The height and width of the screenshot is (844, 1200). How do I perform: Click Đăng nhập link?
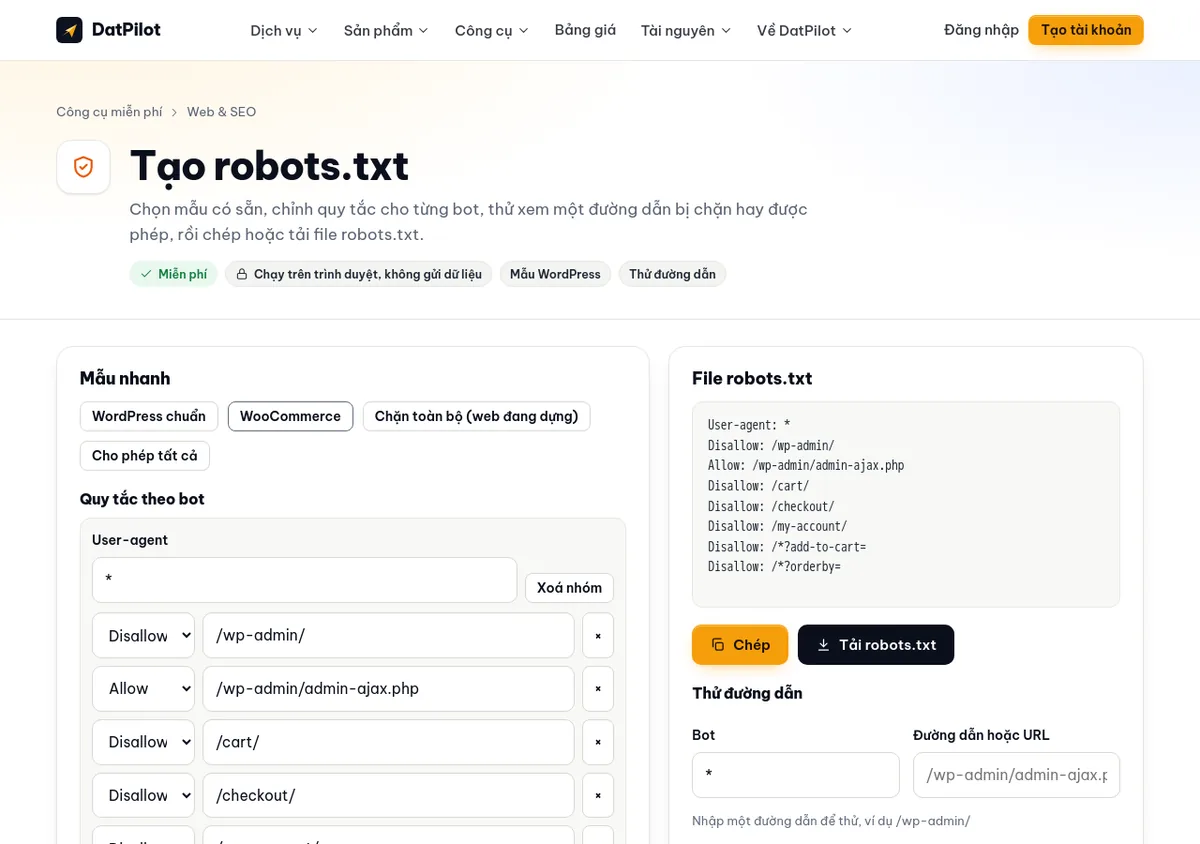(981, 30)
